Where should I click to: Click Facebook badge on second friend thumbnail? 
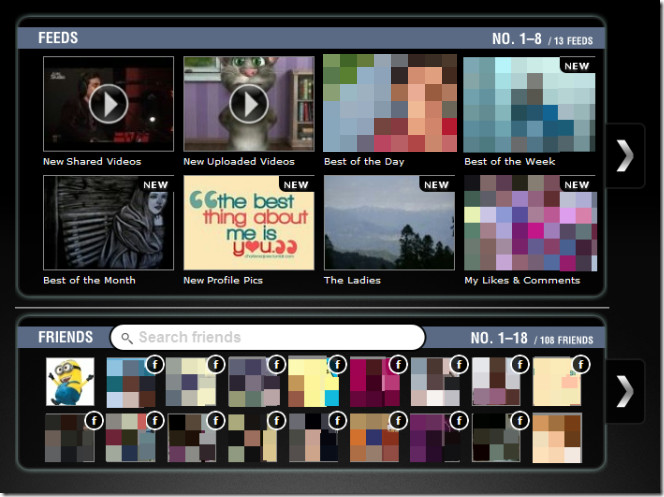pyautogui.click(x=154, y=365)
